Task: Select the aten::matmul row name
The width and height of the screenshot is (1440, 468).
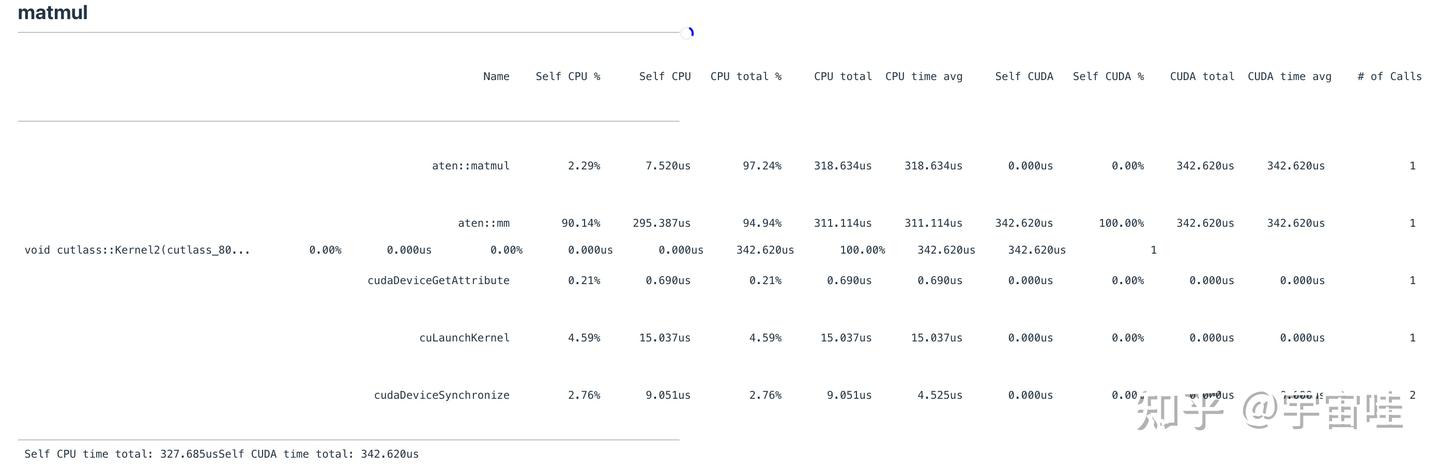Action: click(471, 166)
